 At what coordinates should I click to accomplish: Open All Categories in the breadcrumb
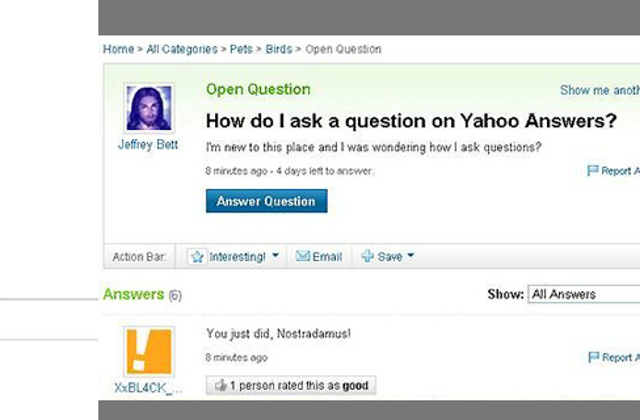[182, 49]
